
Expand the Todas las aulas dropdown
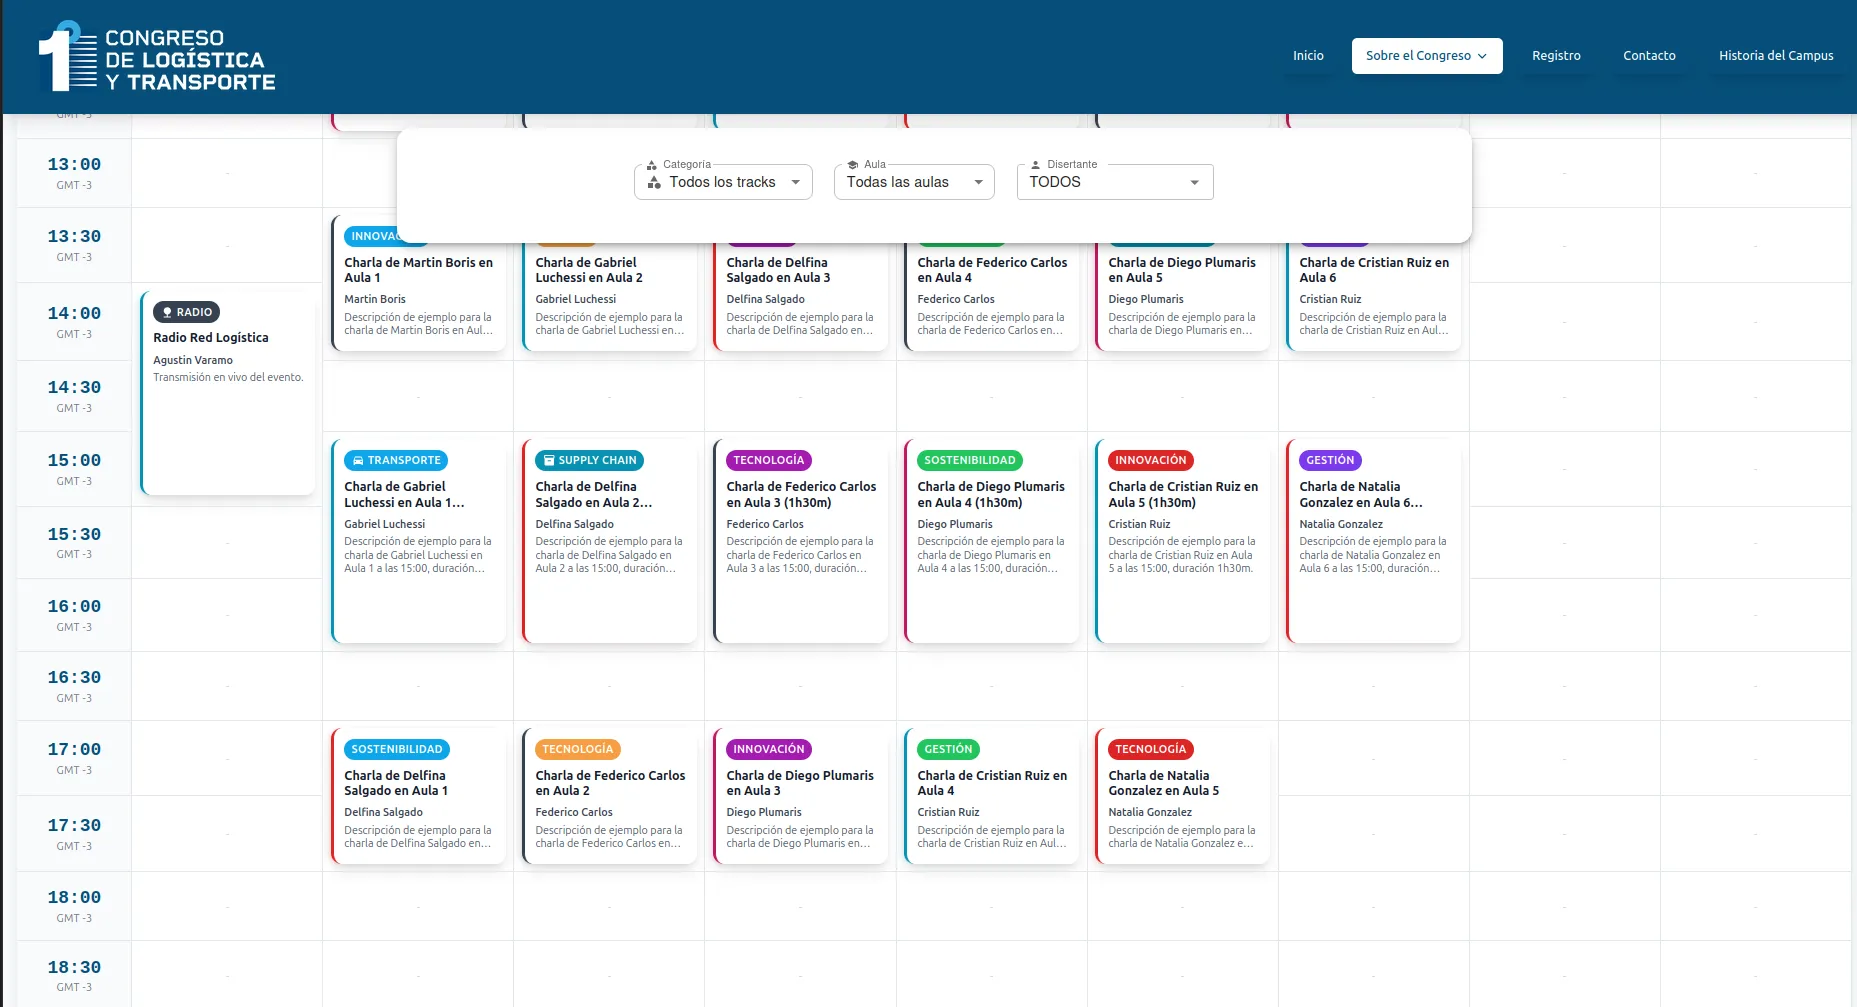[x=914, y=182]
